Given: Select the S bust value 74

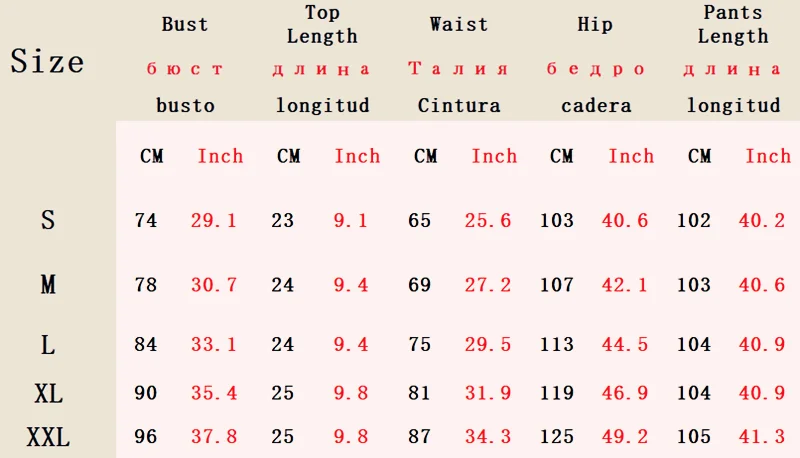Looking at the screenshot, I should click(x=145, y=220).
